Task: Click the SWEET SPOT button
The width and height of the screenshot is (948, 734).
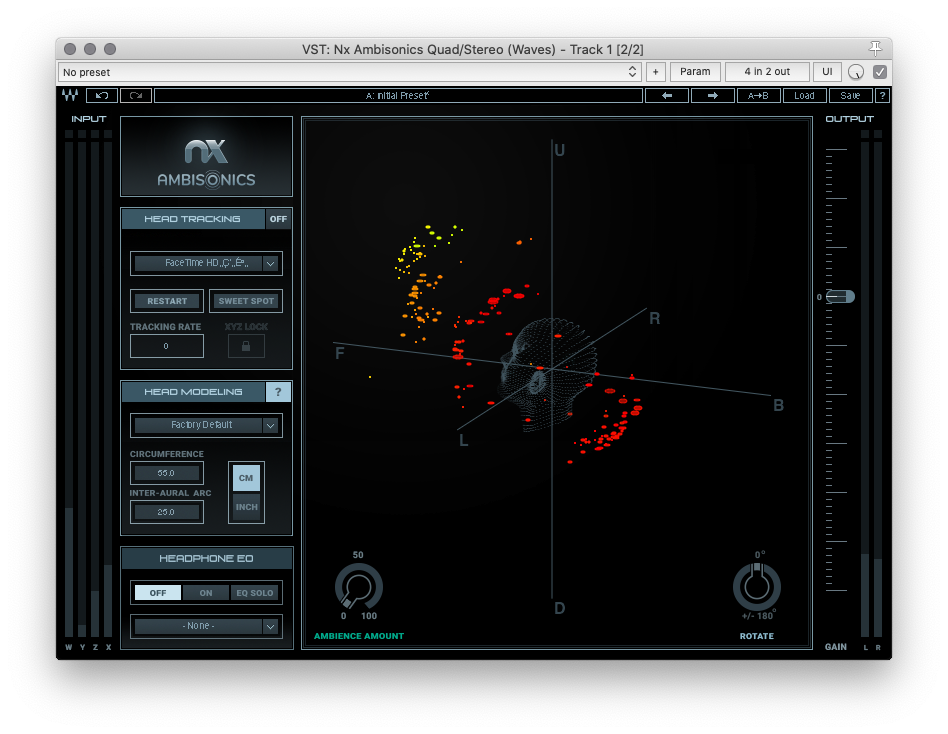Action: [246, 301]
